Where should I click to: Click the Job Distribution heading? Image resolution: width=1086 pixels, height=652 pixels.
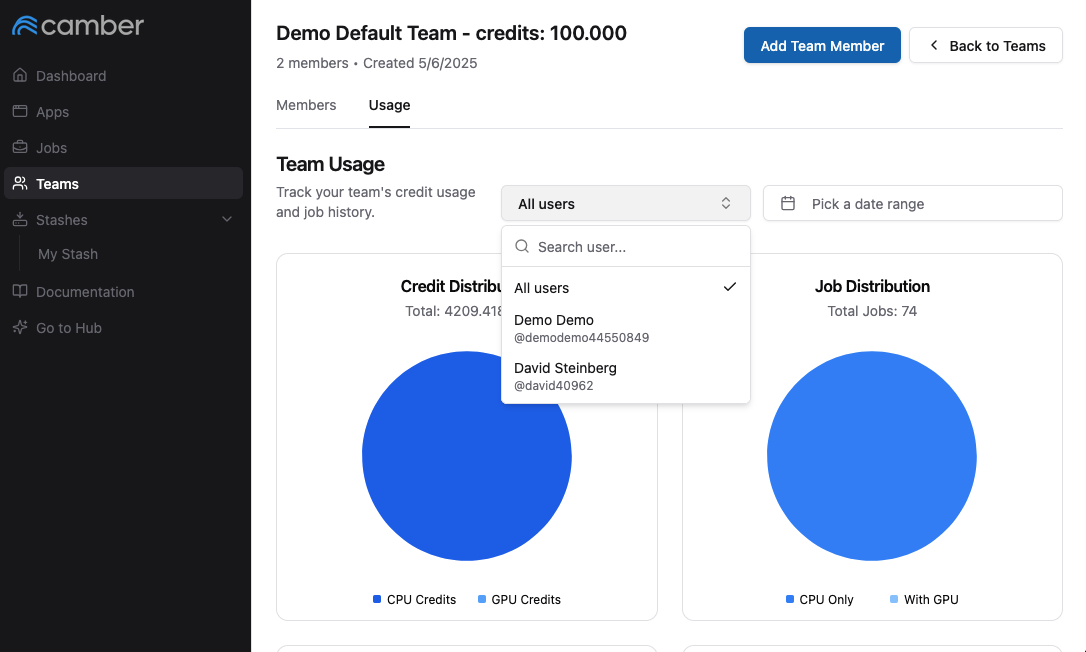tap(872, 286)
